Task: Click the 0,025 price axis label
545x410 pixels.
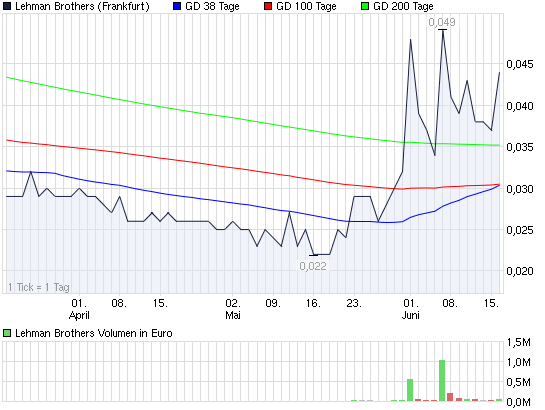Action: 520,230
